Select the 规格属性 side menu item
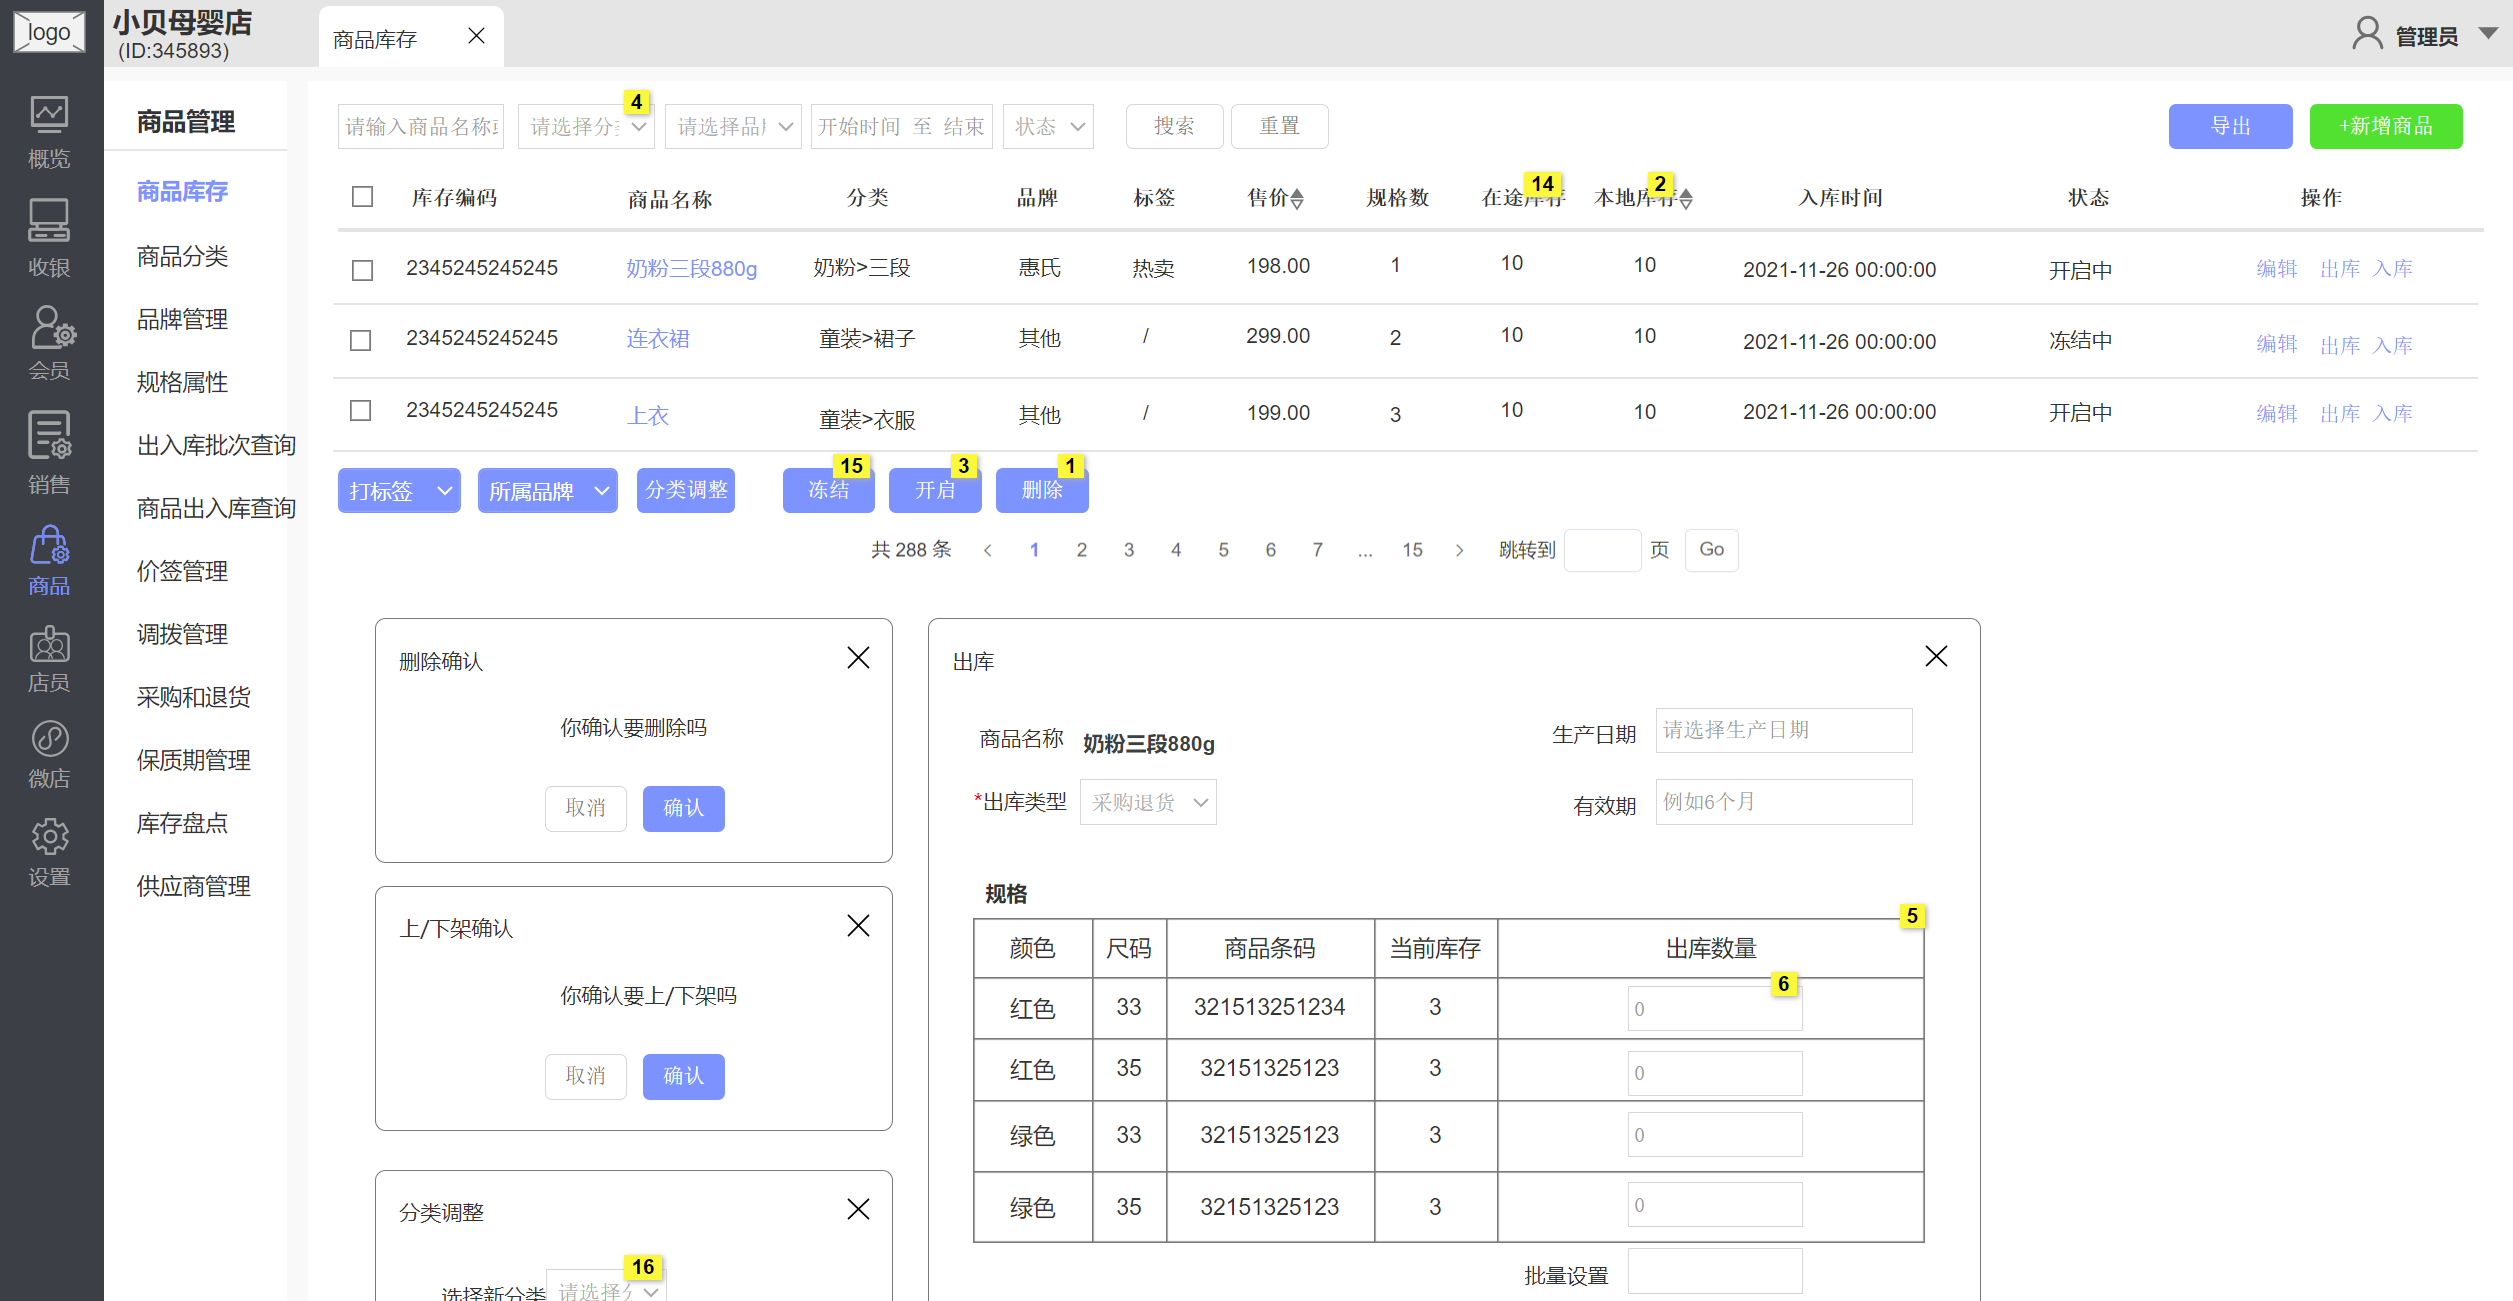 [182, 382]
